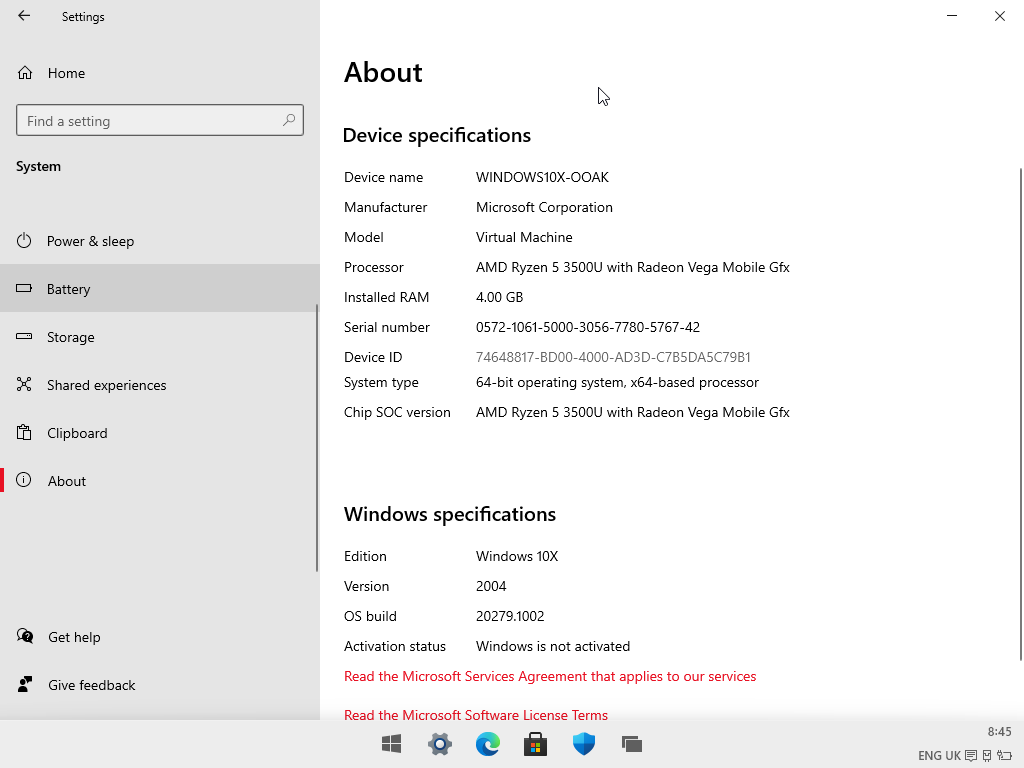This screenshot has width=1024, height=768.
Task: Click the ENG UK language indicator
Action: (x=939, y=756)
